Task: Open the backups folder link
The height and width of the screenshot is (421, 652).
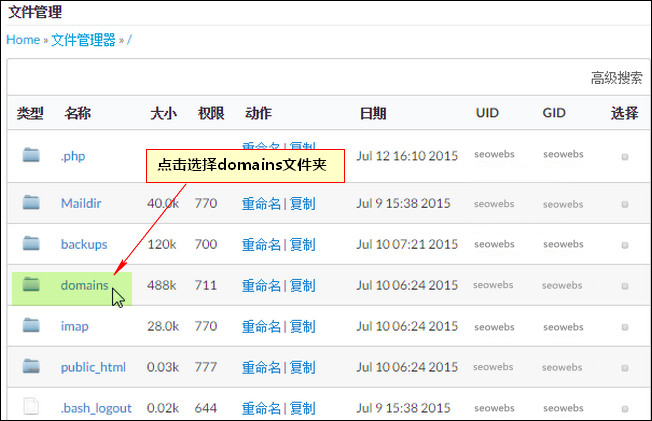Action: (x=84, y=244)
